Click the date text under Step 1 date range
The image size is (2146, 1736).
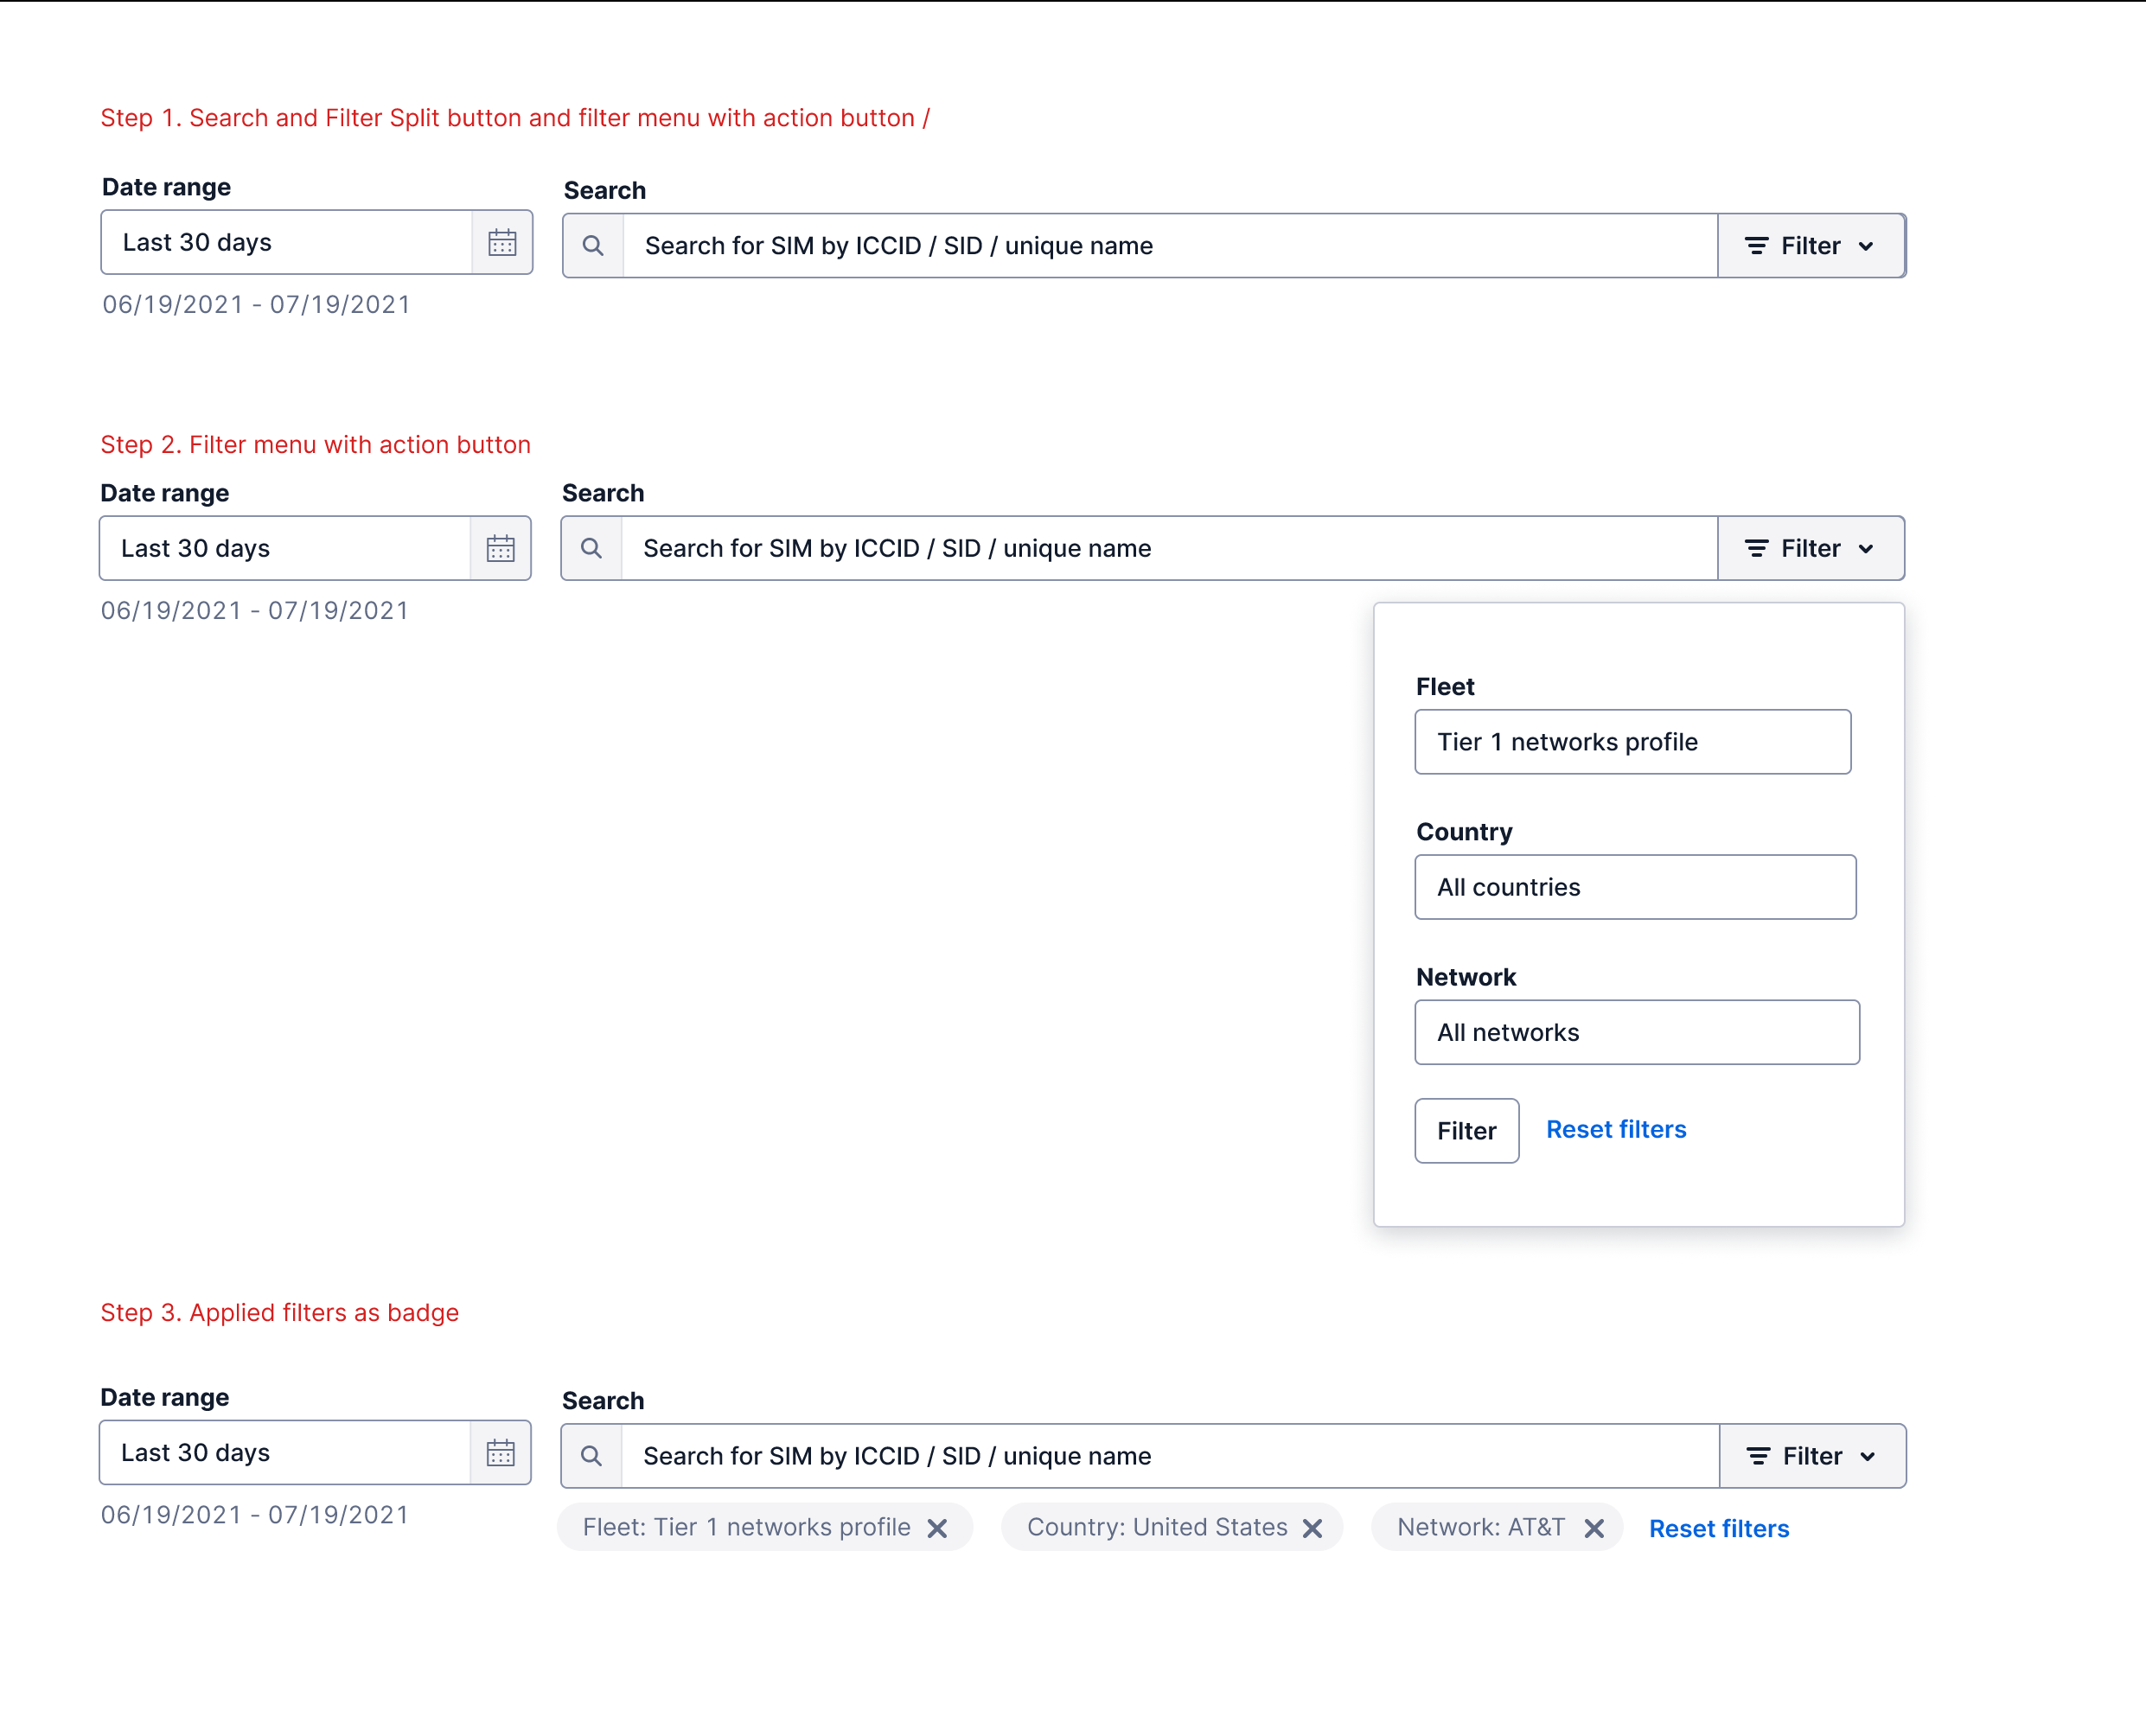[x=256, y=304]
